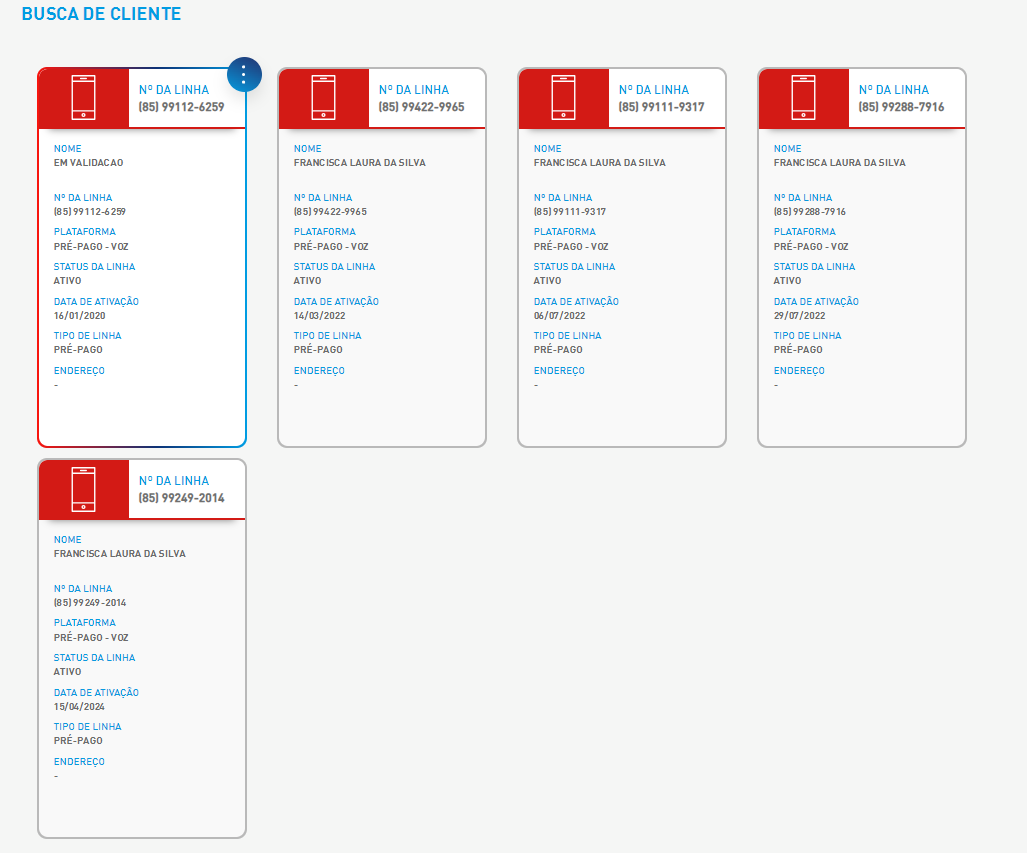This screenshot has width=1027, height=853.
Task: Click ATIVO status on card 99249-2014
Action: 67,672
